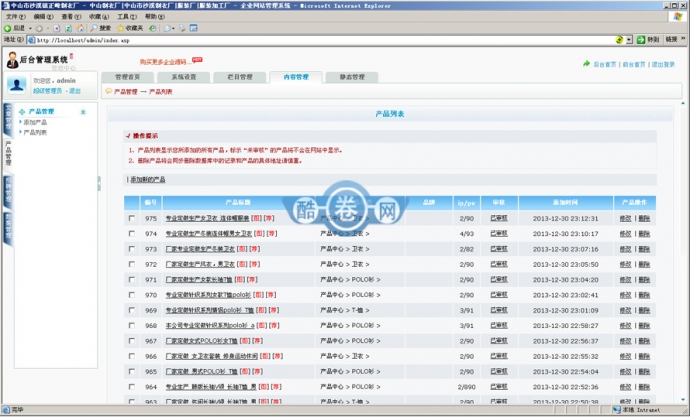The image size is (690, 417).
Task: Check the box for product 965
Action: pyautogui.click(x=132, y=371)
